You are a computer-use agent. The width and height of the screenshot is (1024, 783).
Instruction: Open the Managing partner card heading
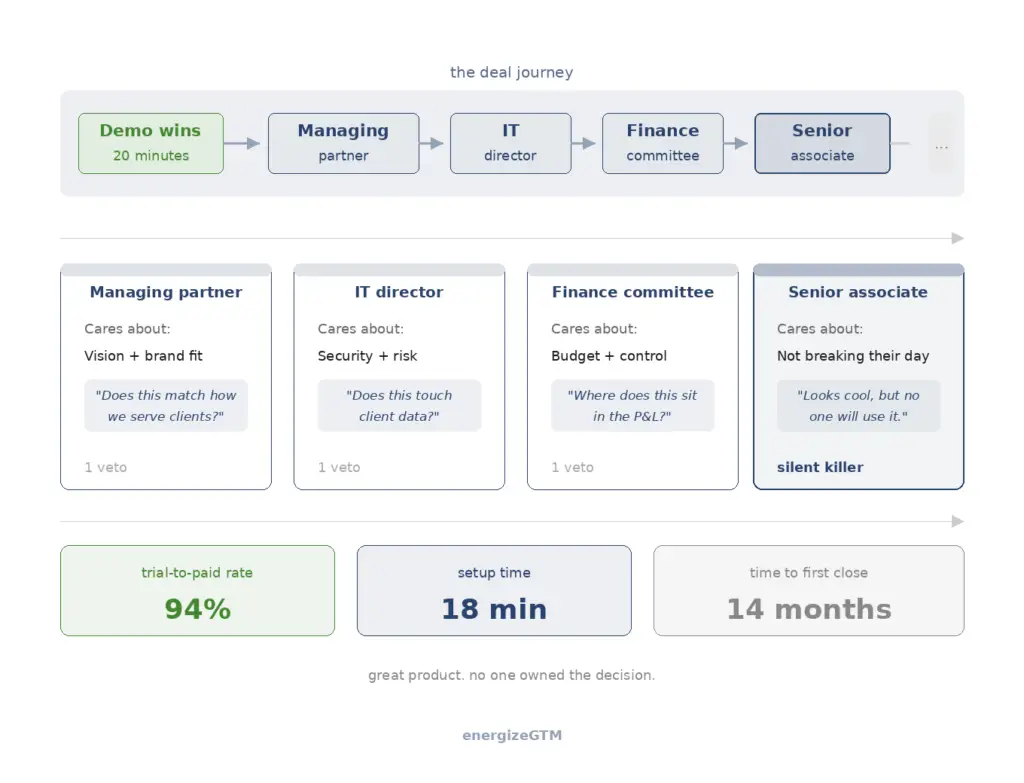[x=166, y=292]
